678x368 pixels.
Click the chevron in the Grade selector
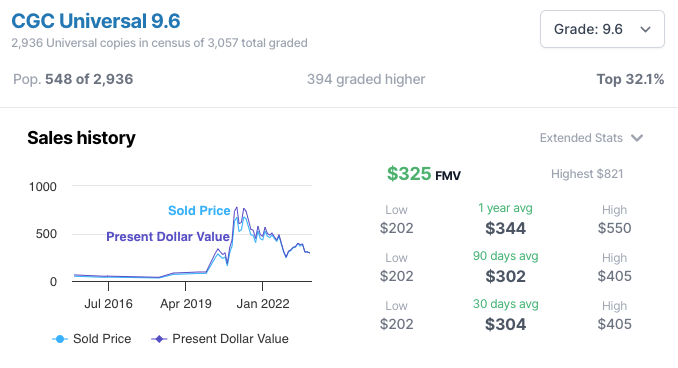tap(646, 29)
